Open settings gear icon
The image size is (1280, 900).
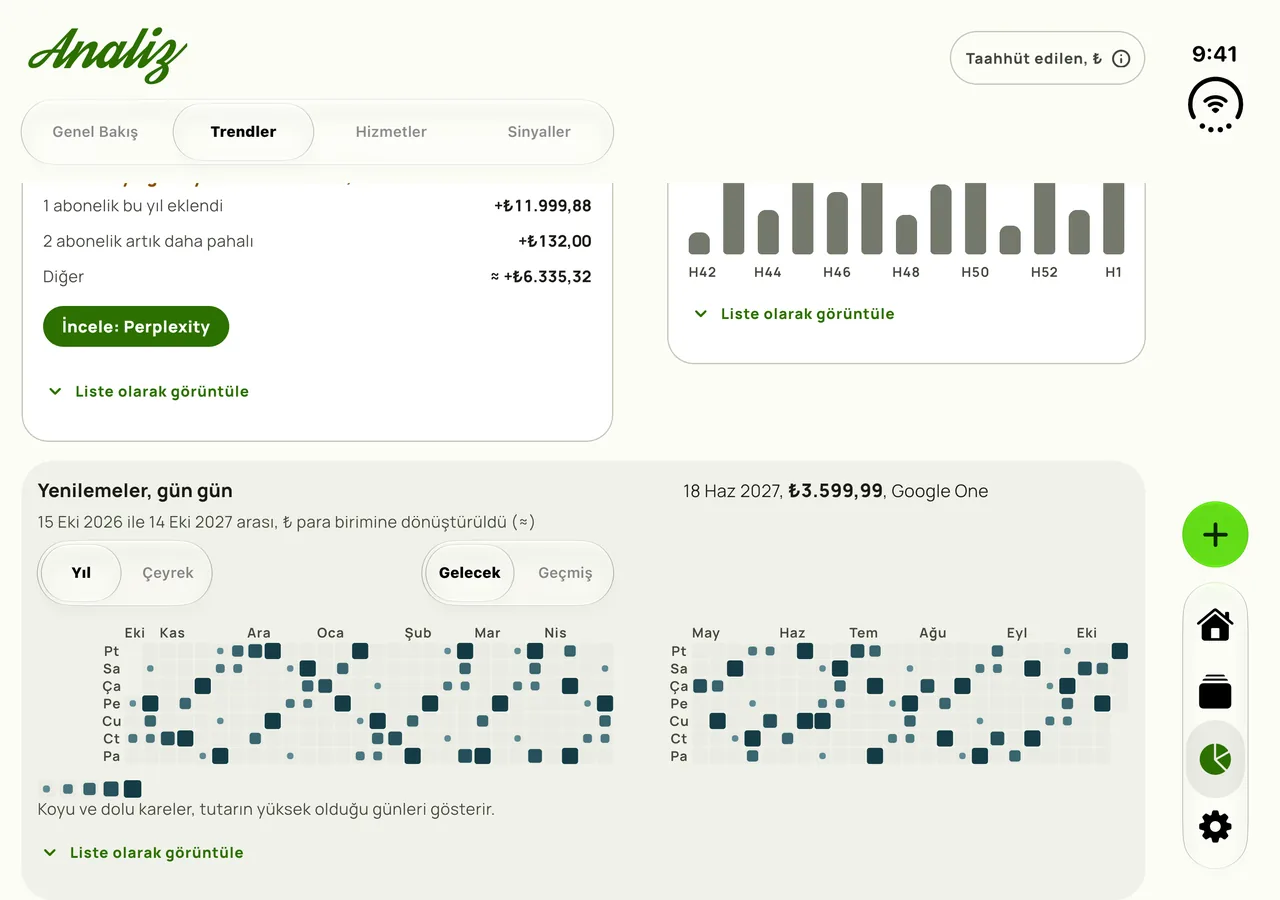(x=1215, y=826)
